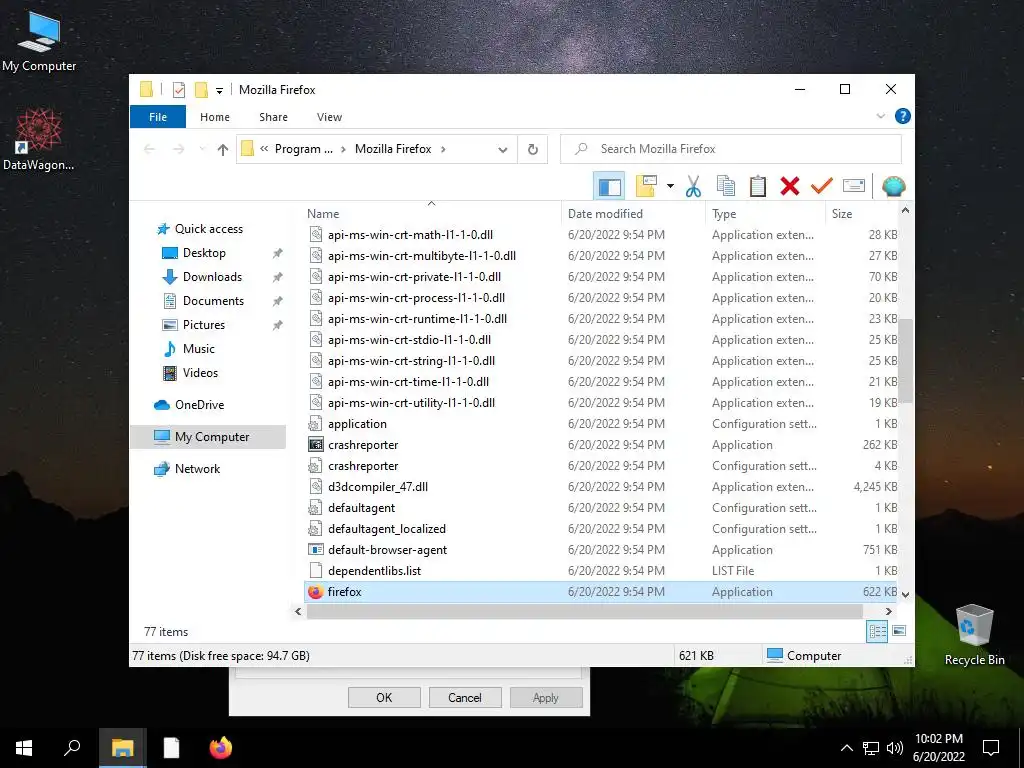The height and width of the screenshot is (768, 1024).
Task: Click the Paste clipboard icon
Action: click(x=758, y=186)
